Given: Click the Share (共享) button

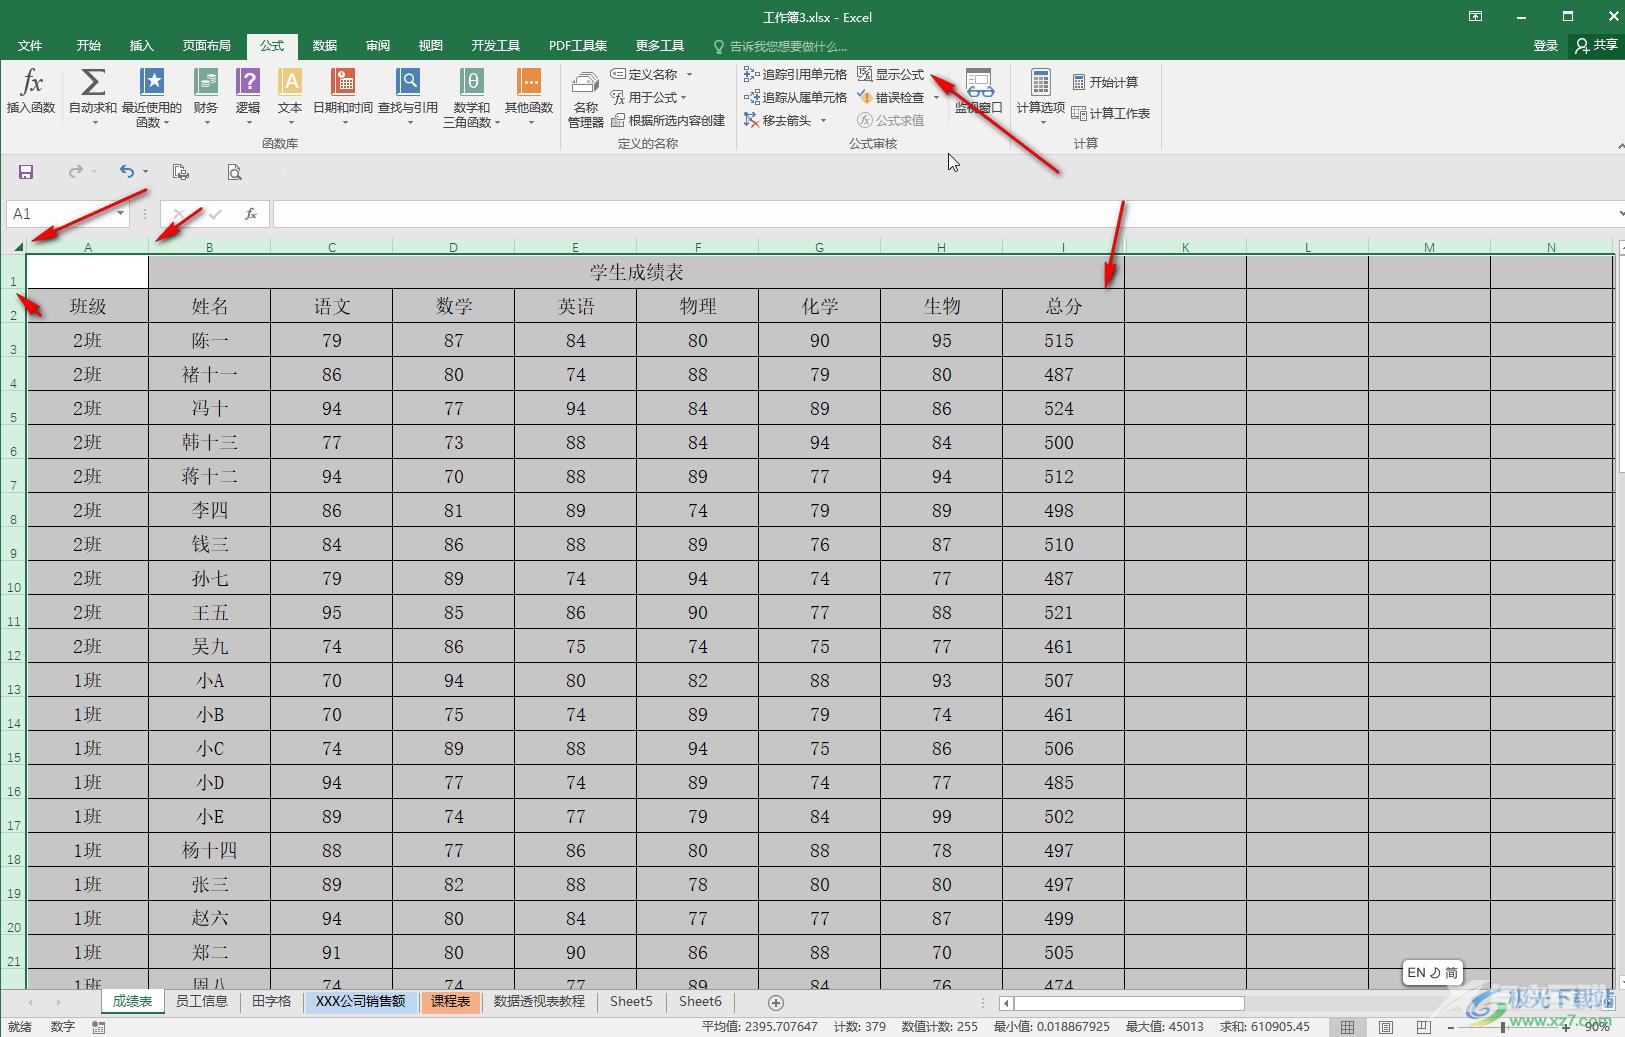Looking at the screenshot, I should click(x=1596, y=45).
